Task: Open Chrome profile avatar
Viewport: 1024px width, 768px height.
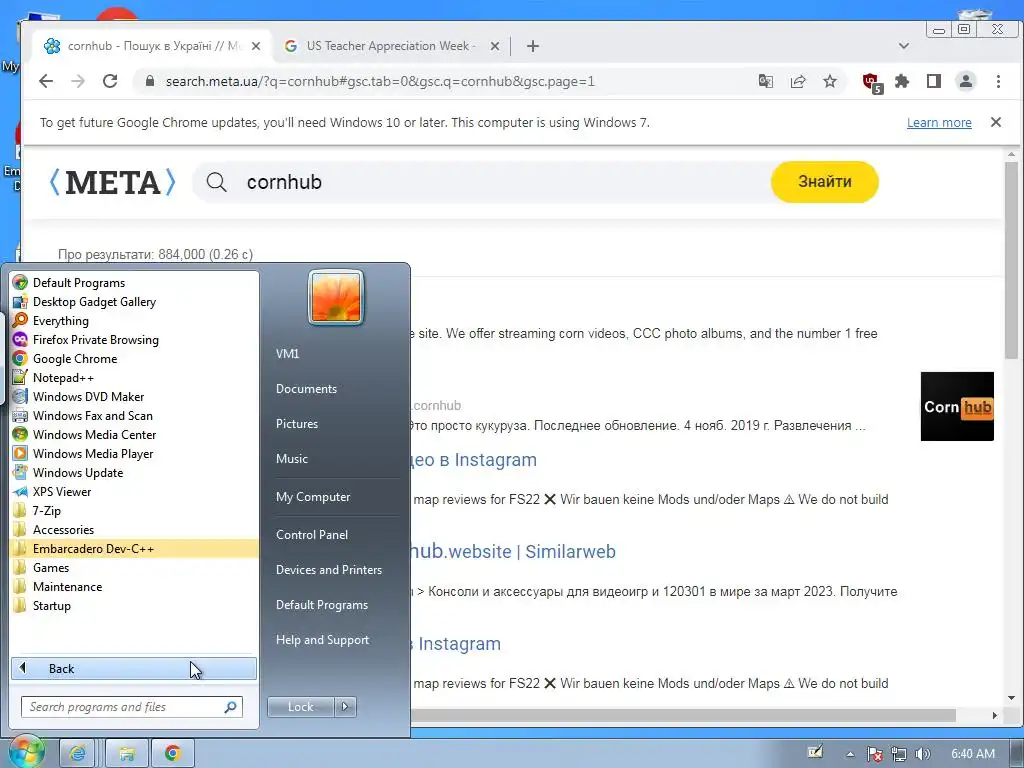Action: coord(966,81)
